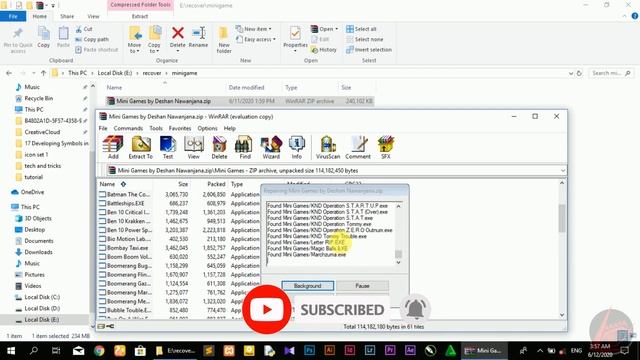Expand the Open dropdown in ribbon
This screenshot has height=360, width=640.
pos(324,29)
